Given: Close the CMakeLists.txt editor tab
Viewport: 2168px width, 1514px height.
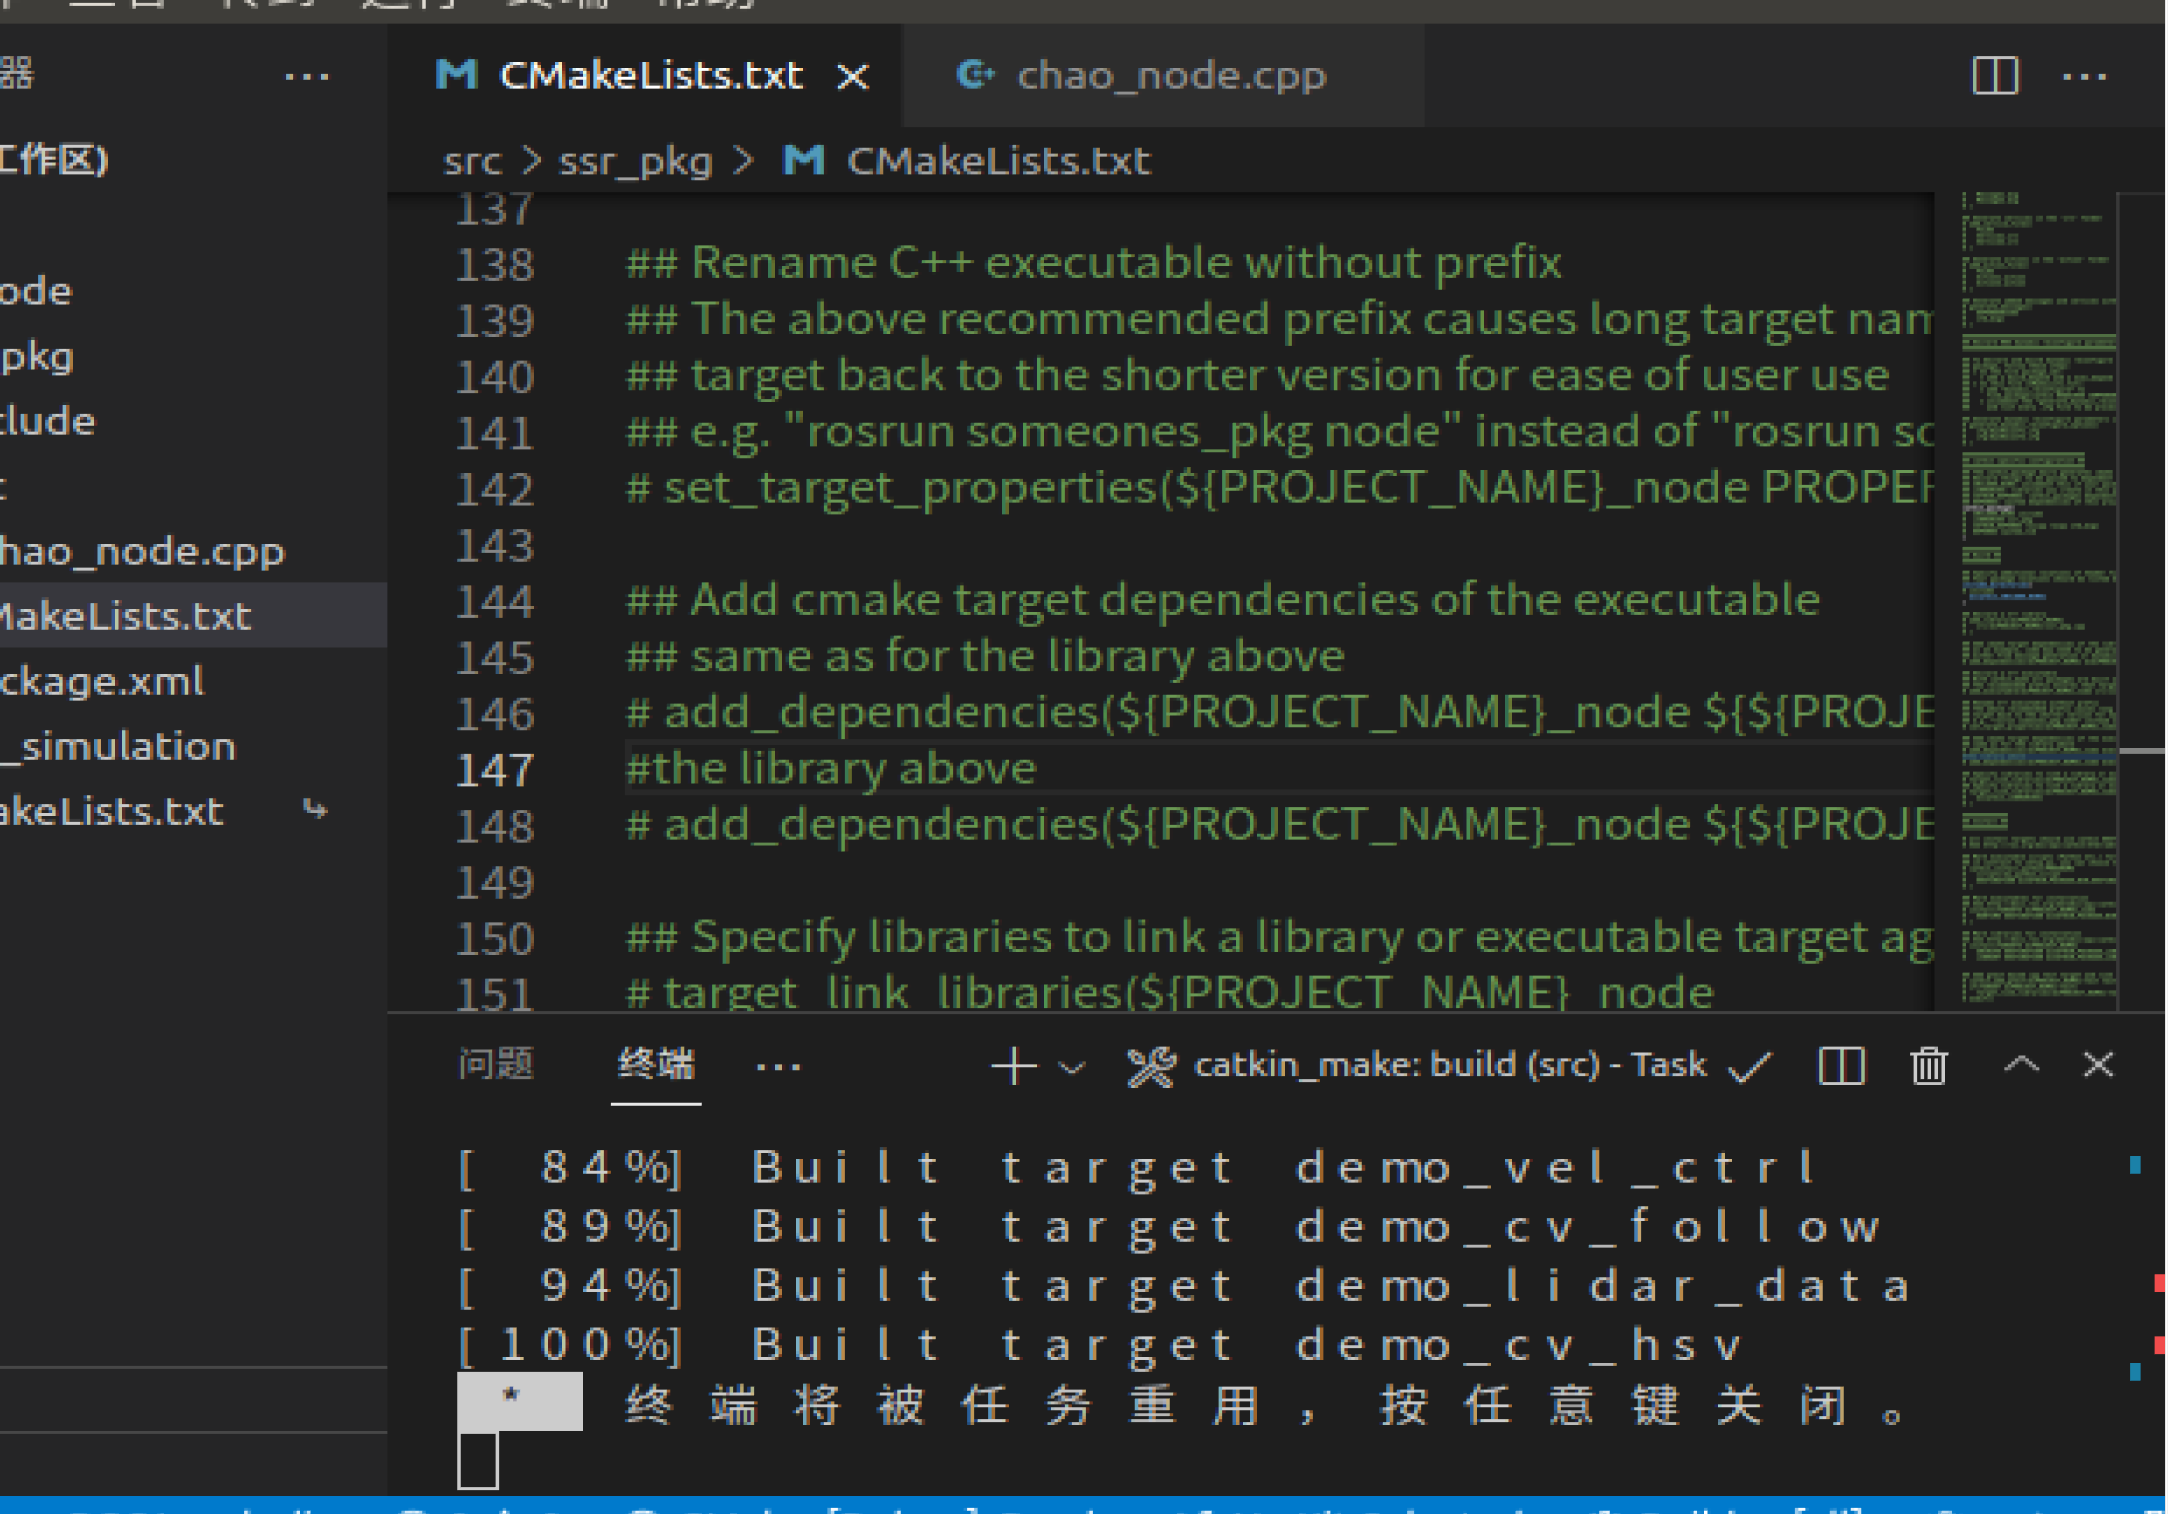Looking at the screenshot, I should pos(853,77).
